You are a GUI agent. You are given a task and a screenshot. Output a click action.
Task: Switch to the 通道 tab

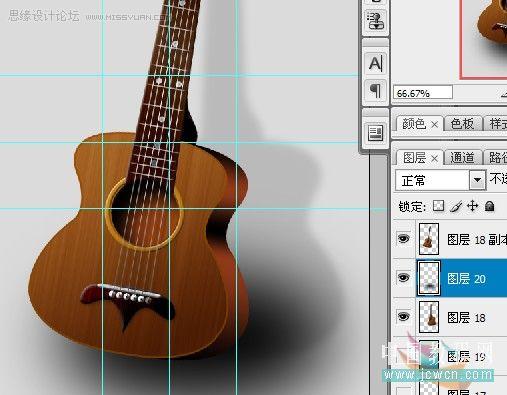pyautogui.click(x=462, y=157)
